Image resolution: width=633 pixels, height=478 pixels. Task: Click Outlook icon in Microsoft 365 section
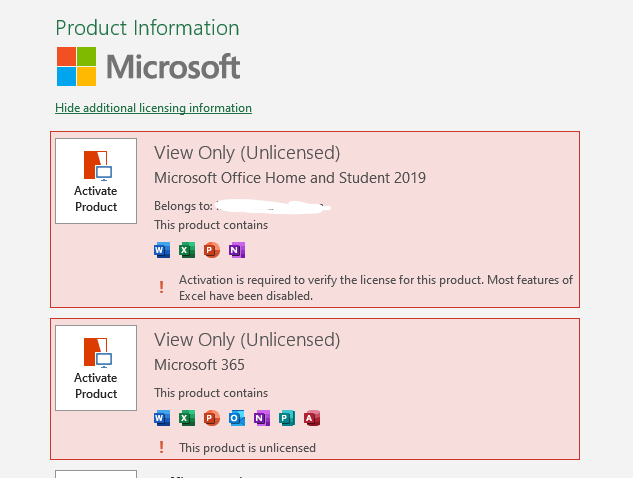click(237, 418)
